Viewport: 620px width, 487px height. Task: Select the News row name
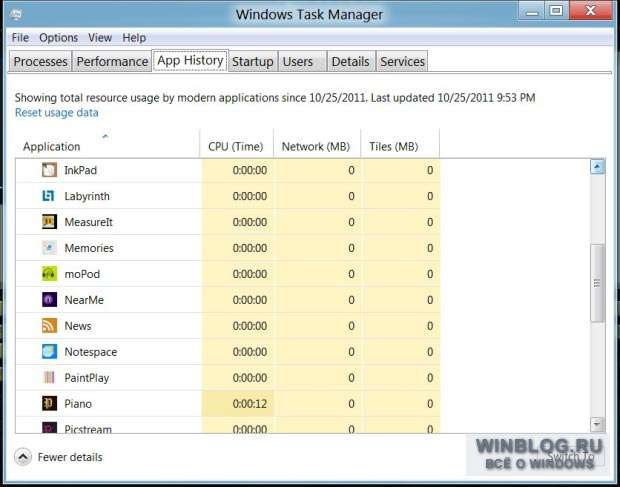pyautogui.click(x=78, y=326)
